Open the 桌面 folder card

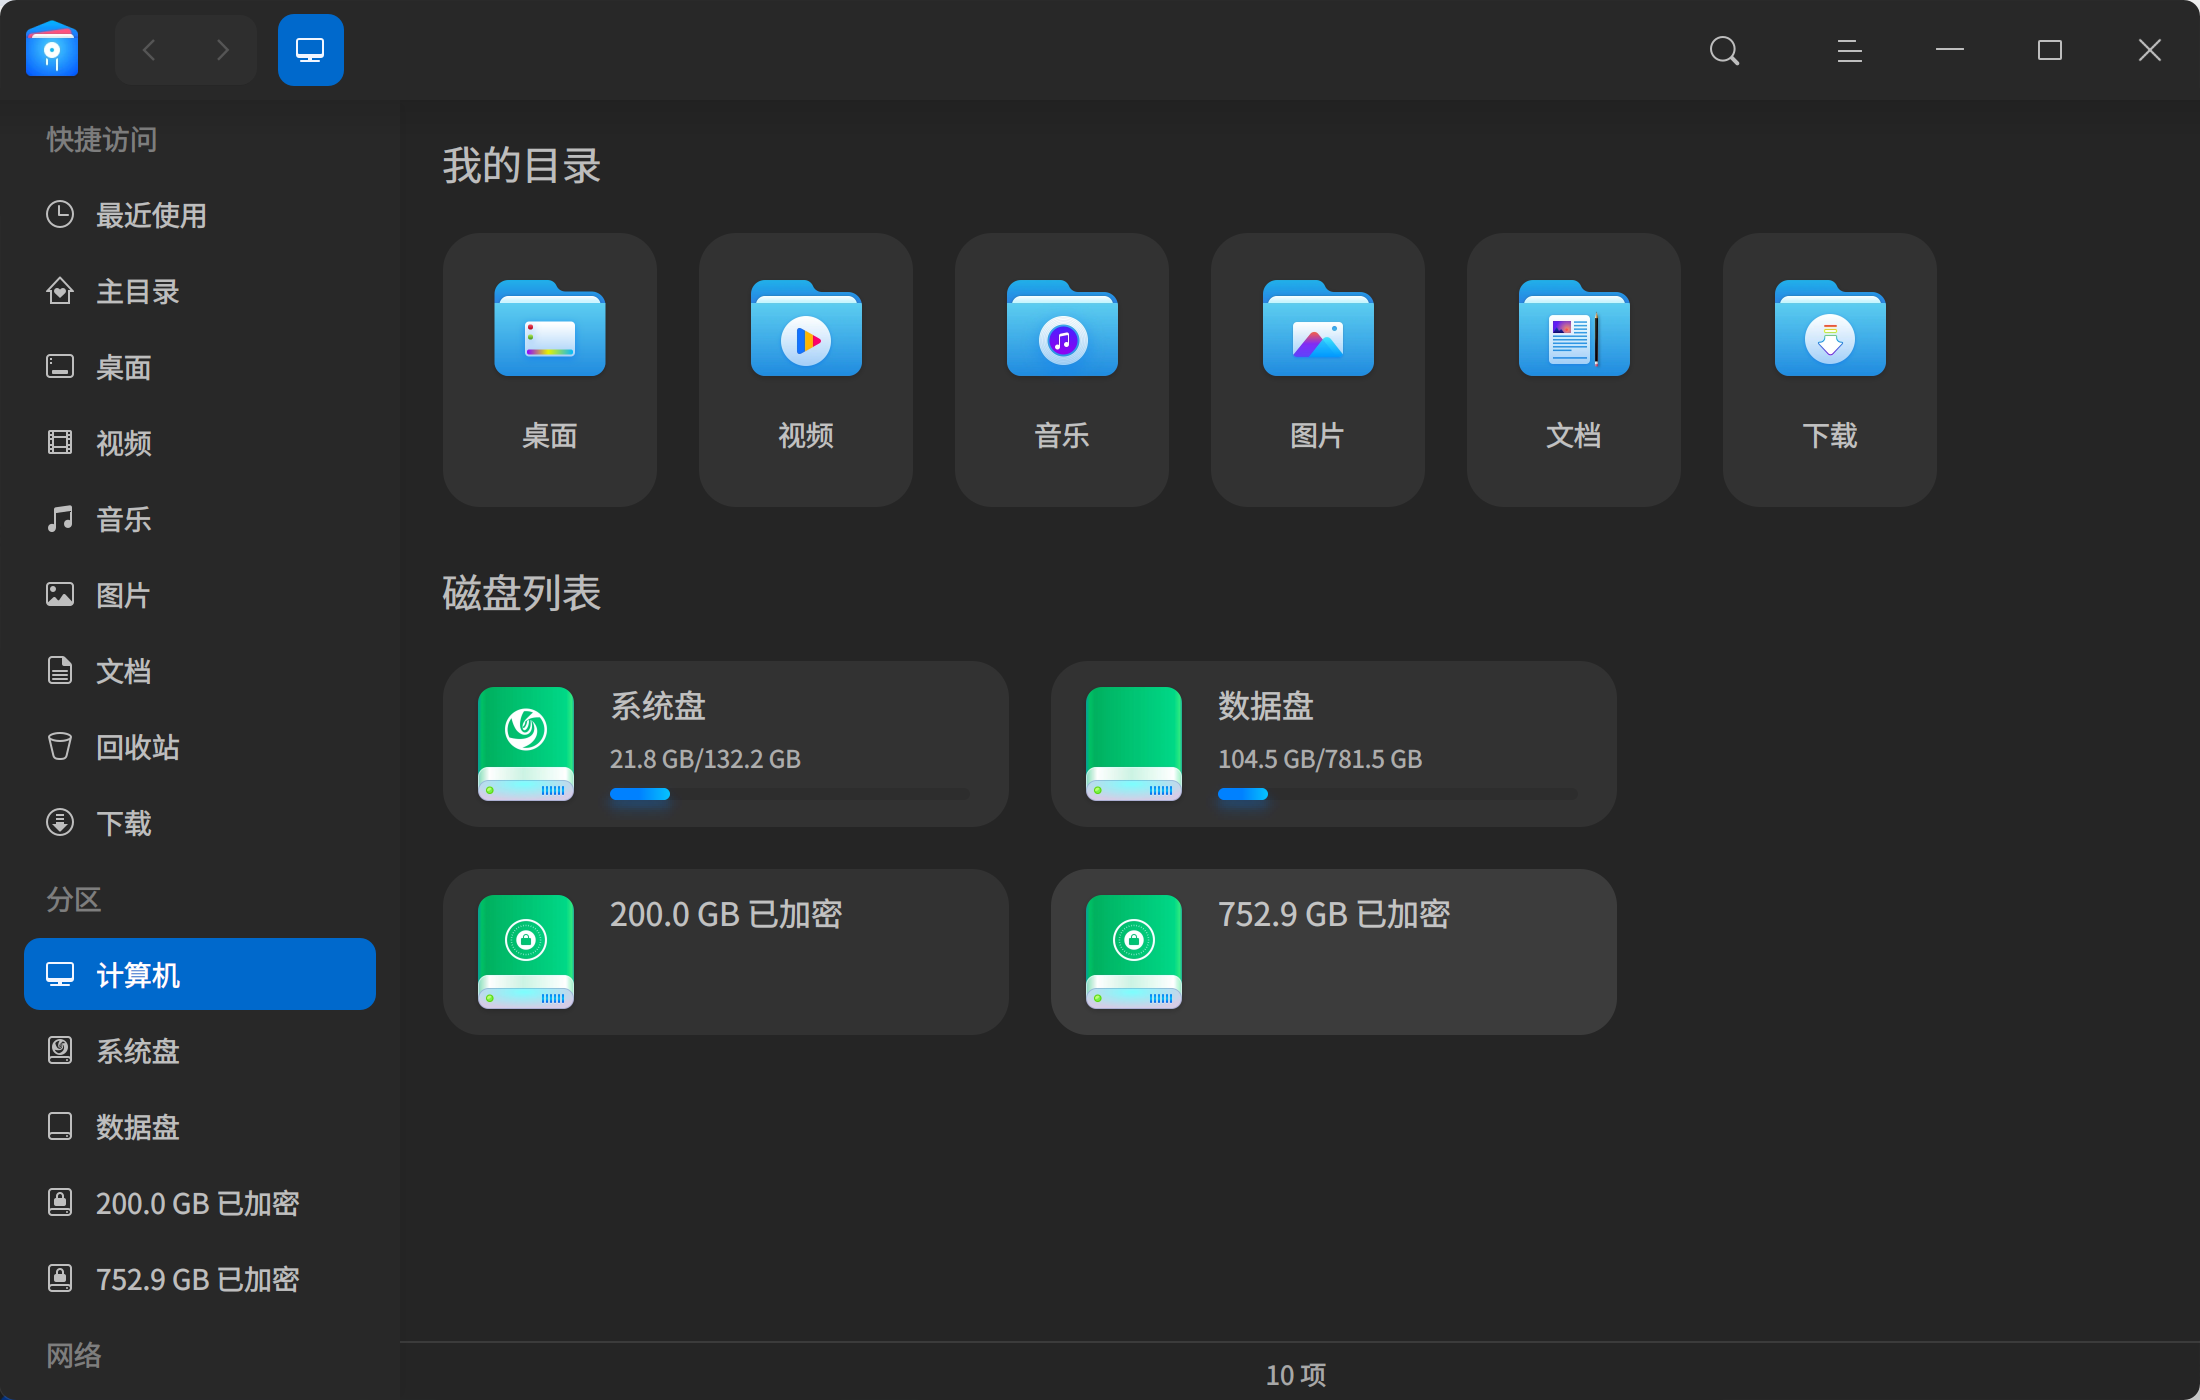[550, 370]
